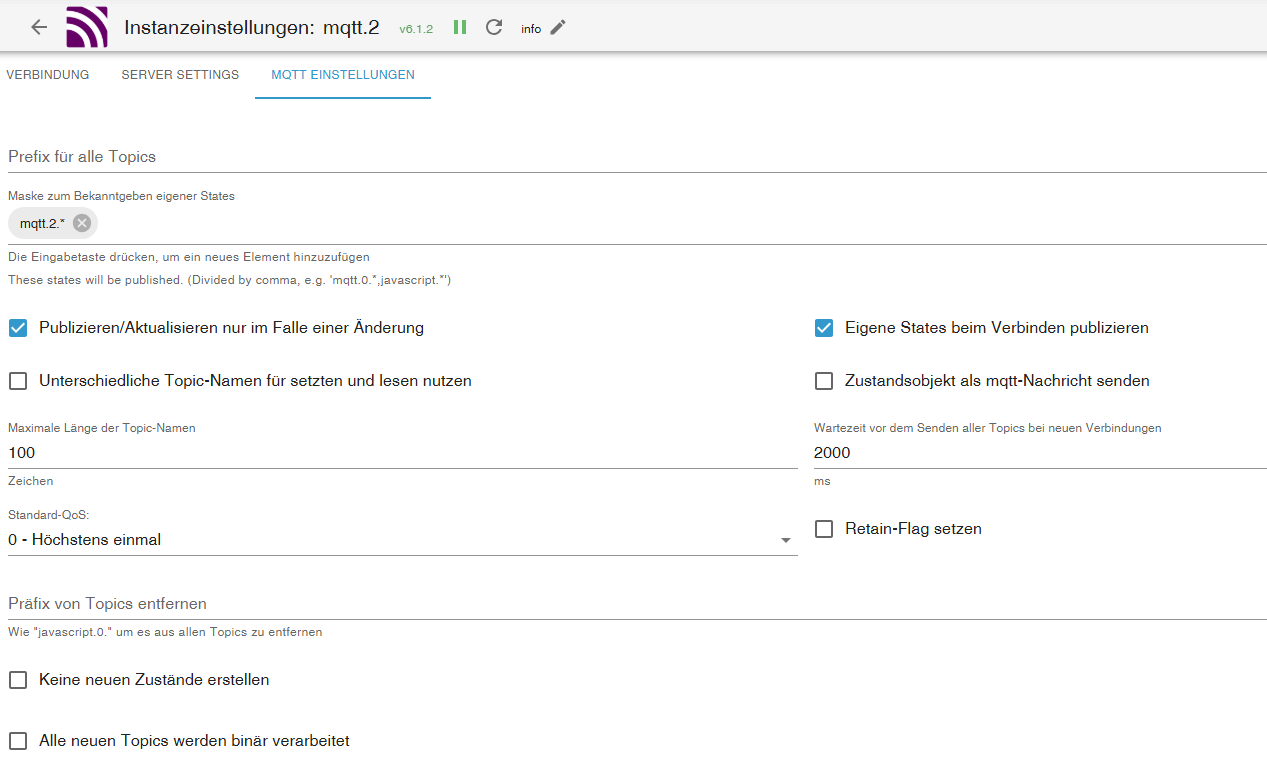Select the MQTT Einstellungen tab
The height and width of the screenshot is (773, 1267).
point(343,75)
